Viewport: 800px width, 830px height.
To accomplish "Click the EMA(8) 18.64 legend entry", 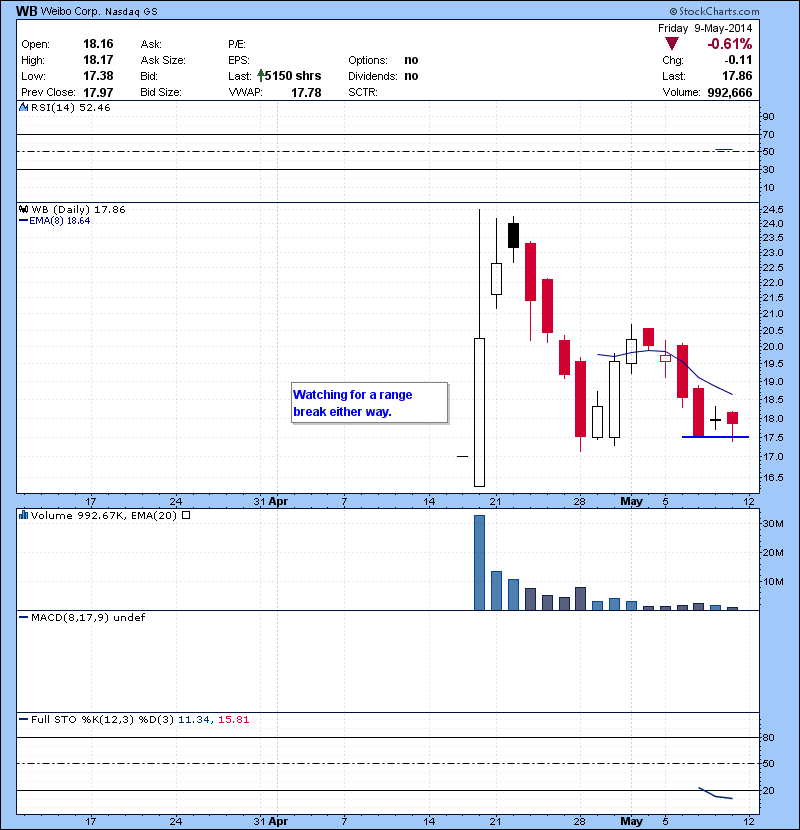I will coord(55,221).
